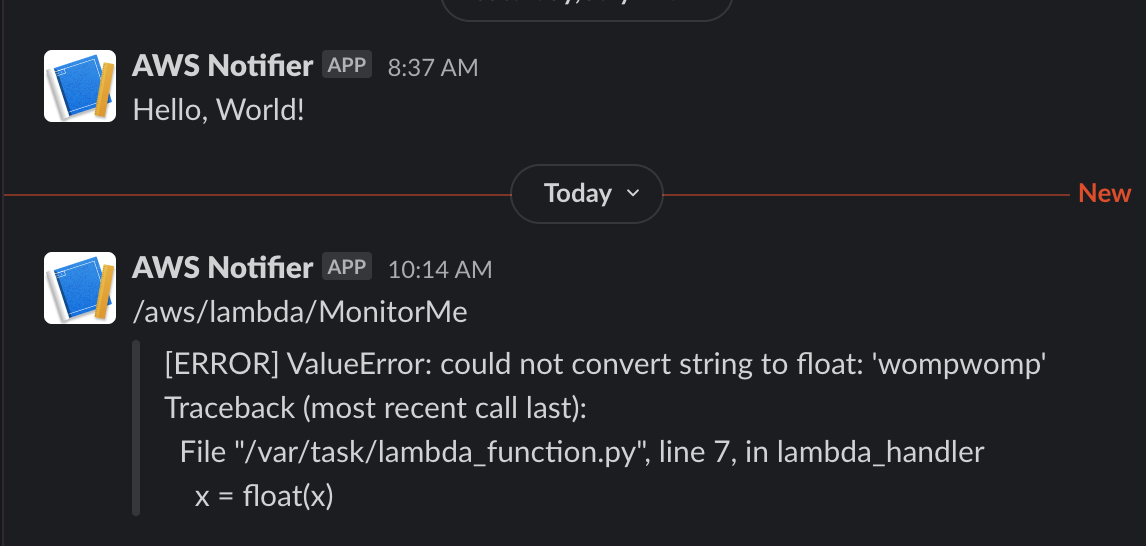
Task: Click the Hello, World! message text
Action: (x=218, y=109)
